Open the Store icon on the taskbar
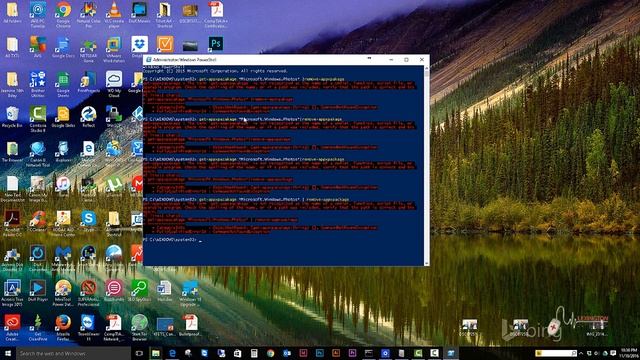The height and width of the screenshot is (360, 640). pos(237,353)
